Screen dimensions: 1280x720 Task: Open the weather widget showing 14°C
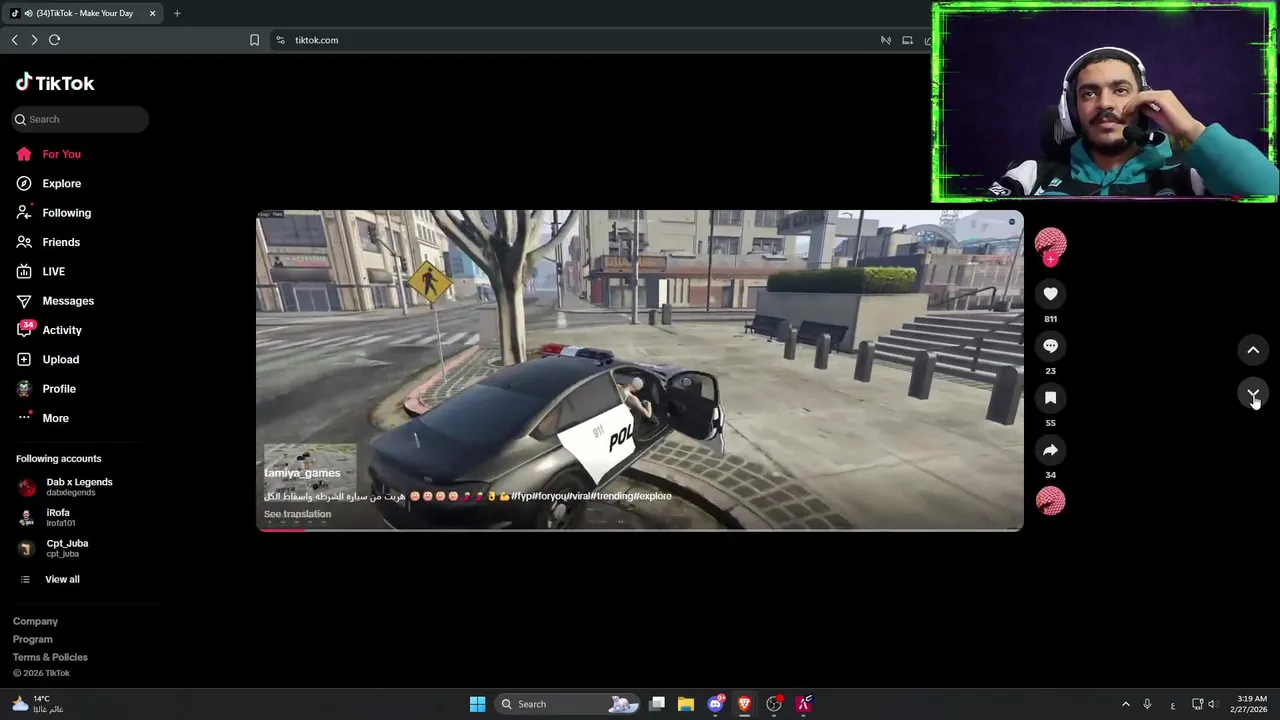pyautogui.click(x=38, y=704)
